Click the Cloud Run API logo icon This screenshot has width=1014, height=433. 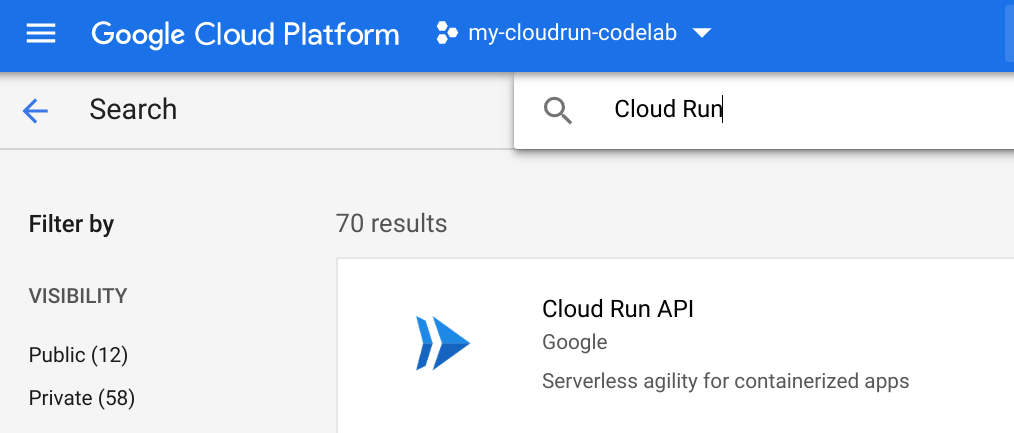[x=442, y=343]
